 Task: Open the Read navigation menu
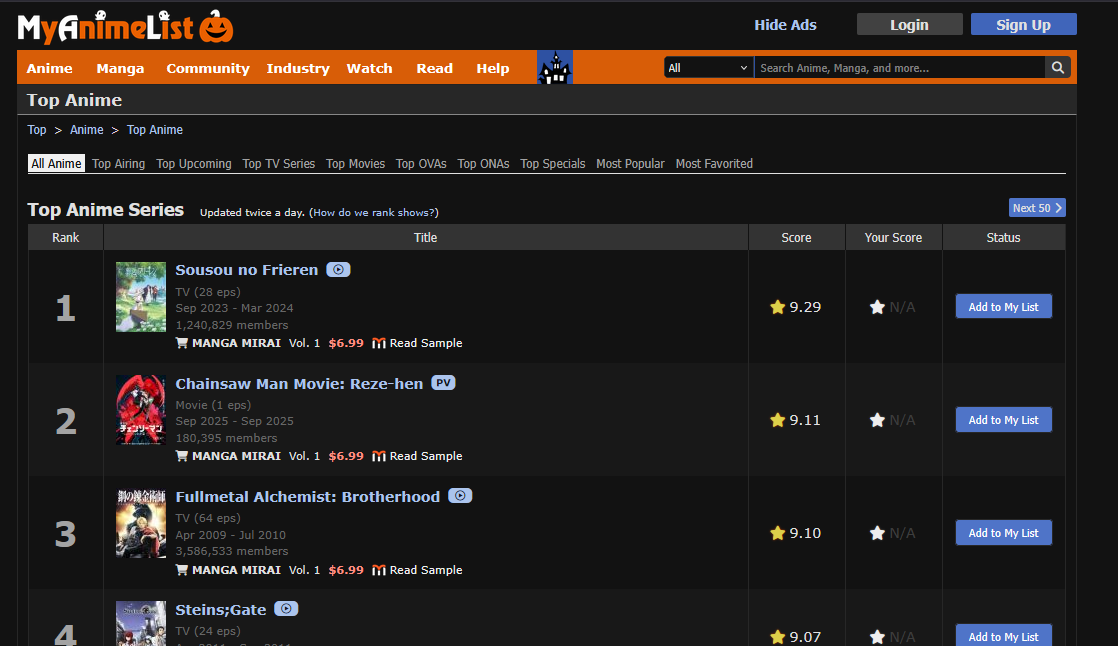[434, 68]
